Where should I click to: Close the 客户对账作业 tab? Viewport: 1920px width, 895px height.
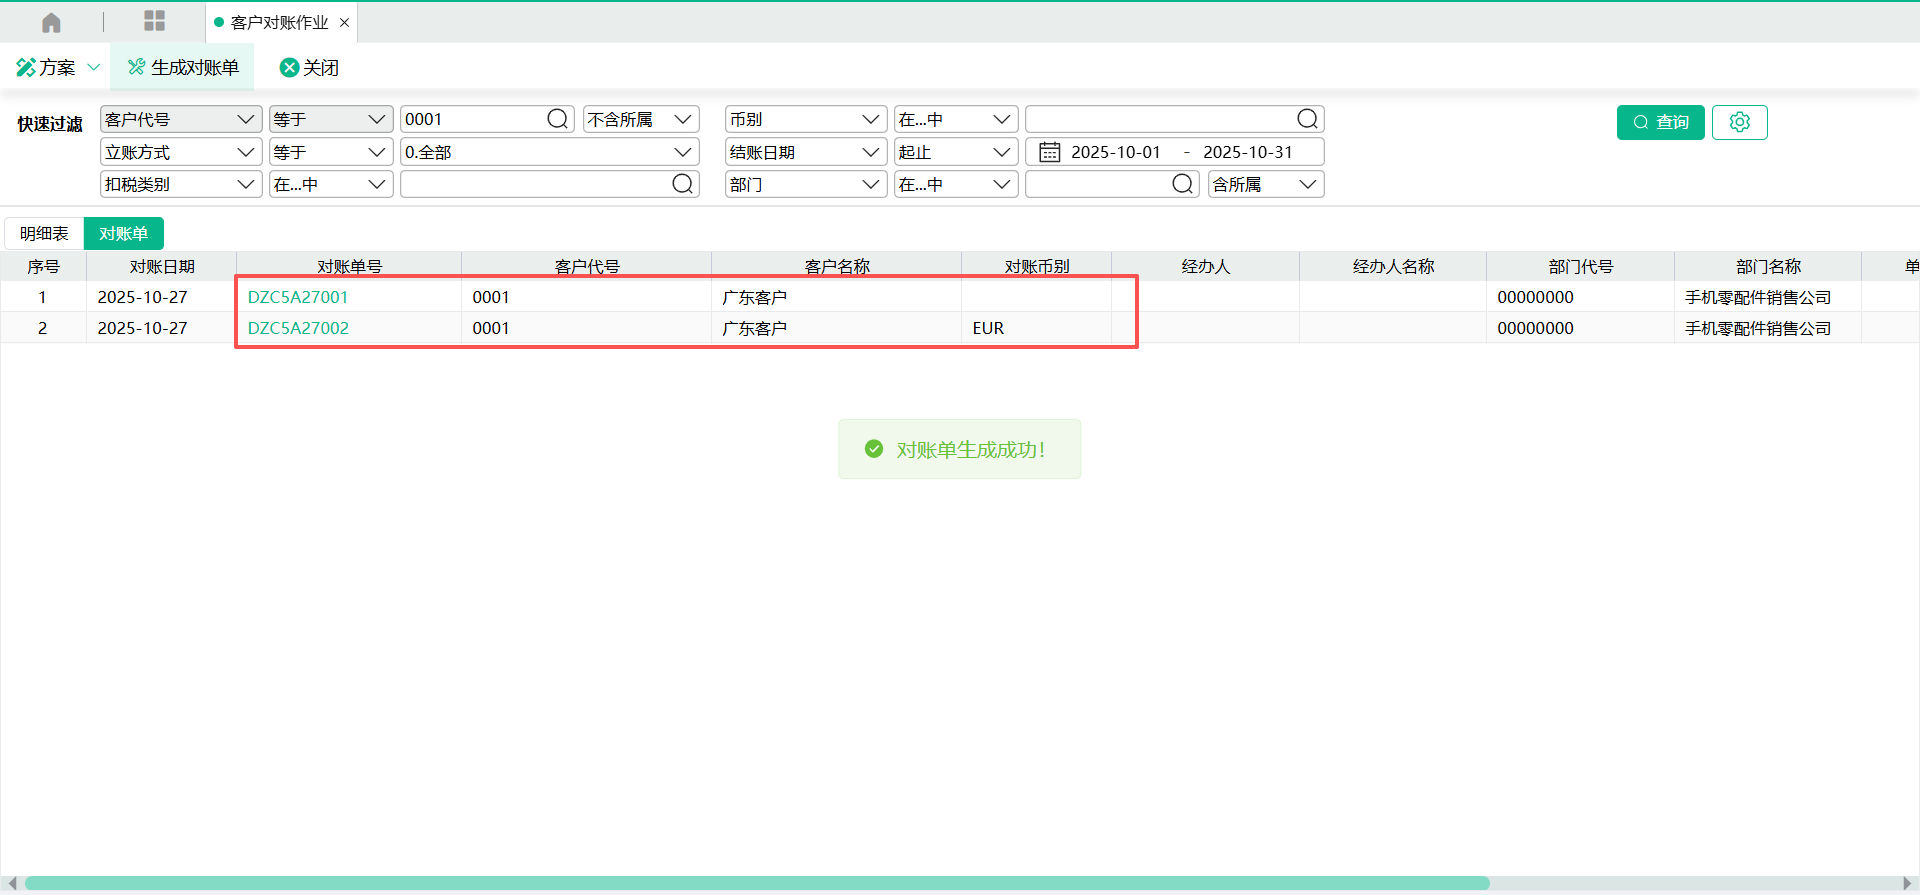pyautogui.click(x=344, y=22)
